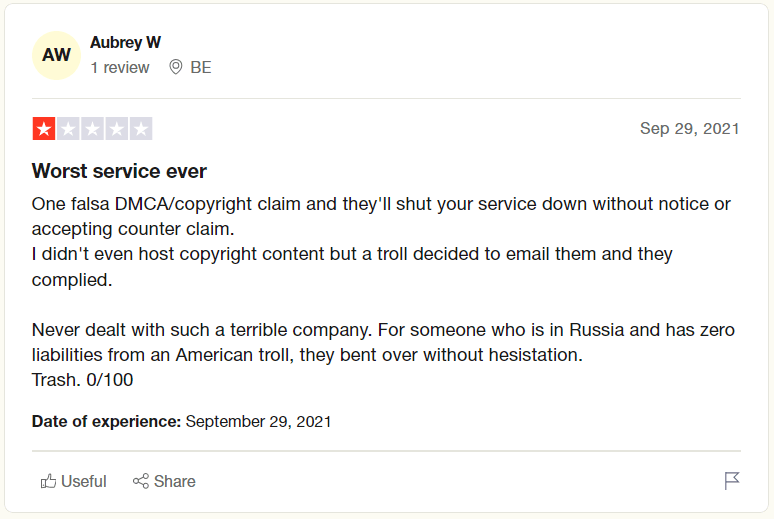
Task: Click the AW reviewer avatar
Action: point(57,55)
